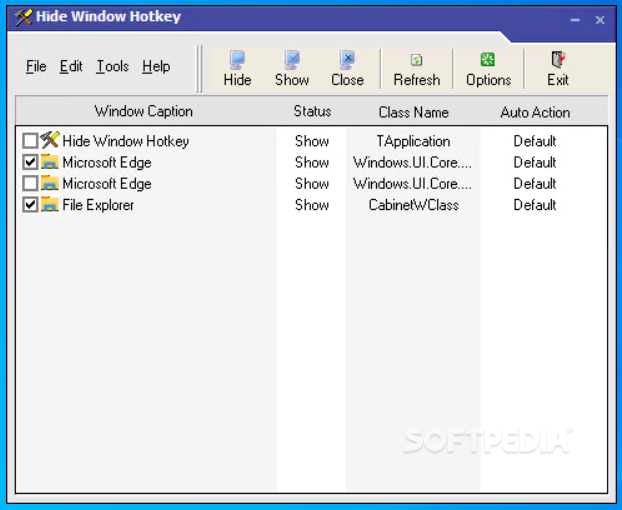Screen dimensions: 622x510
Task: Open the Edit menu
Action: [71, 66]
